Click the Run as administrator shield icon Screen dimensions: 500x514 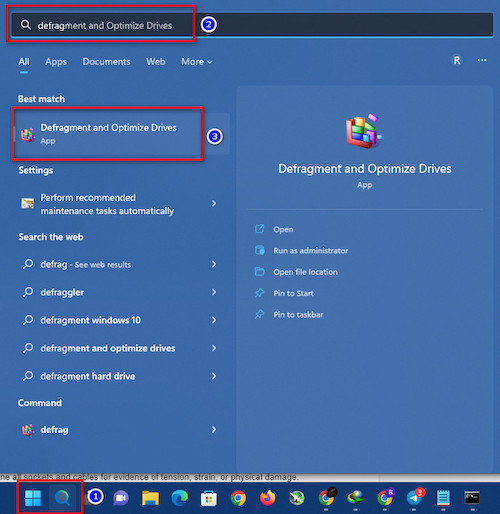coord(259,250)
